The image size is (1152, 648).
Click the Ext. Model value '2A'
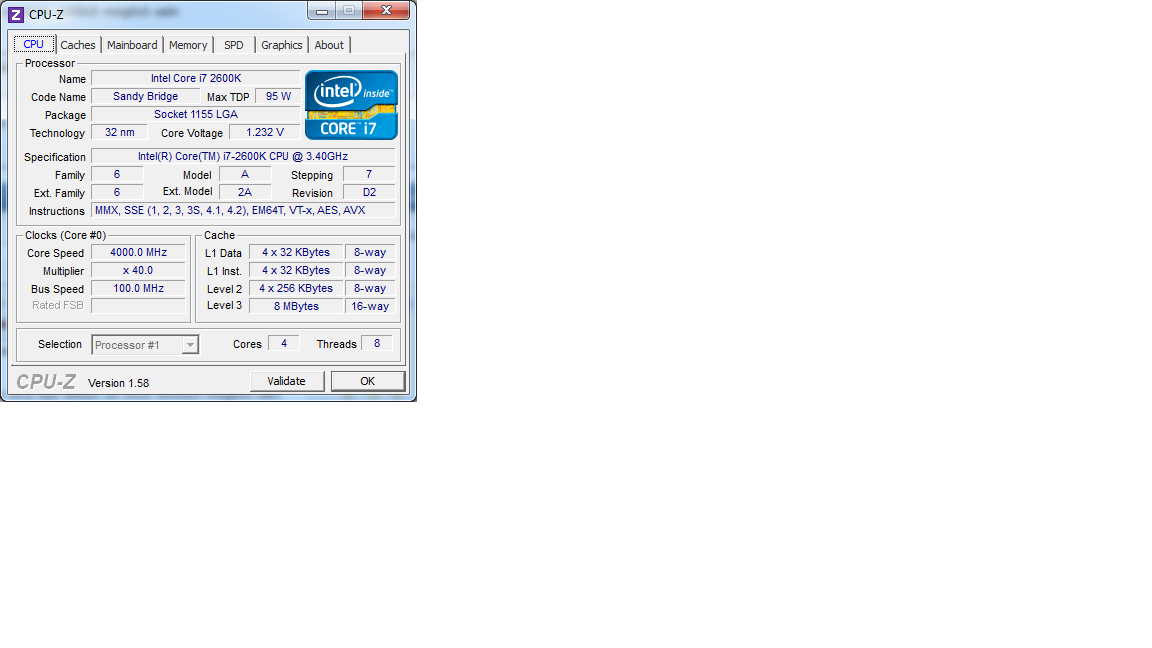pyautogui.click(x=245, y=192)
